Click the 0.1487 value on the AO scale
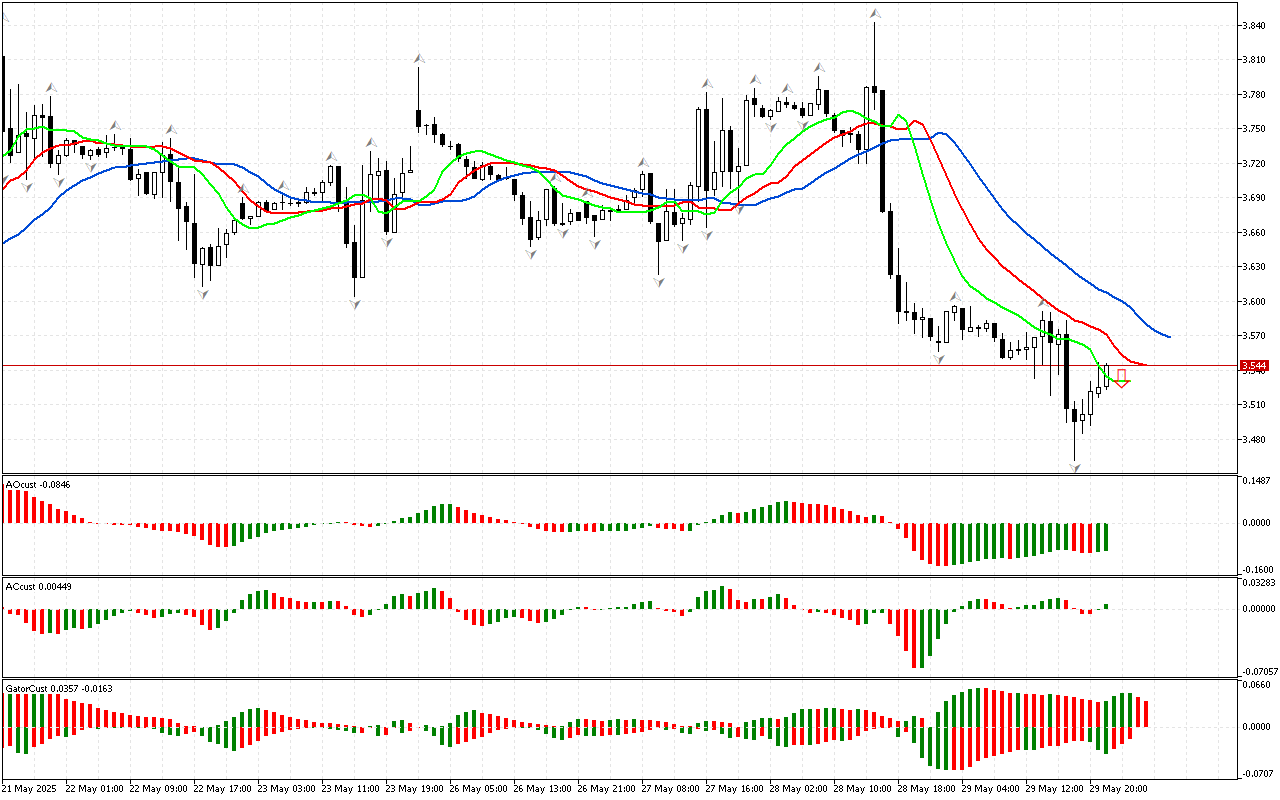This screenshot has width=1280, height=800. 1257,481
